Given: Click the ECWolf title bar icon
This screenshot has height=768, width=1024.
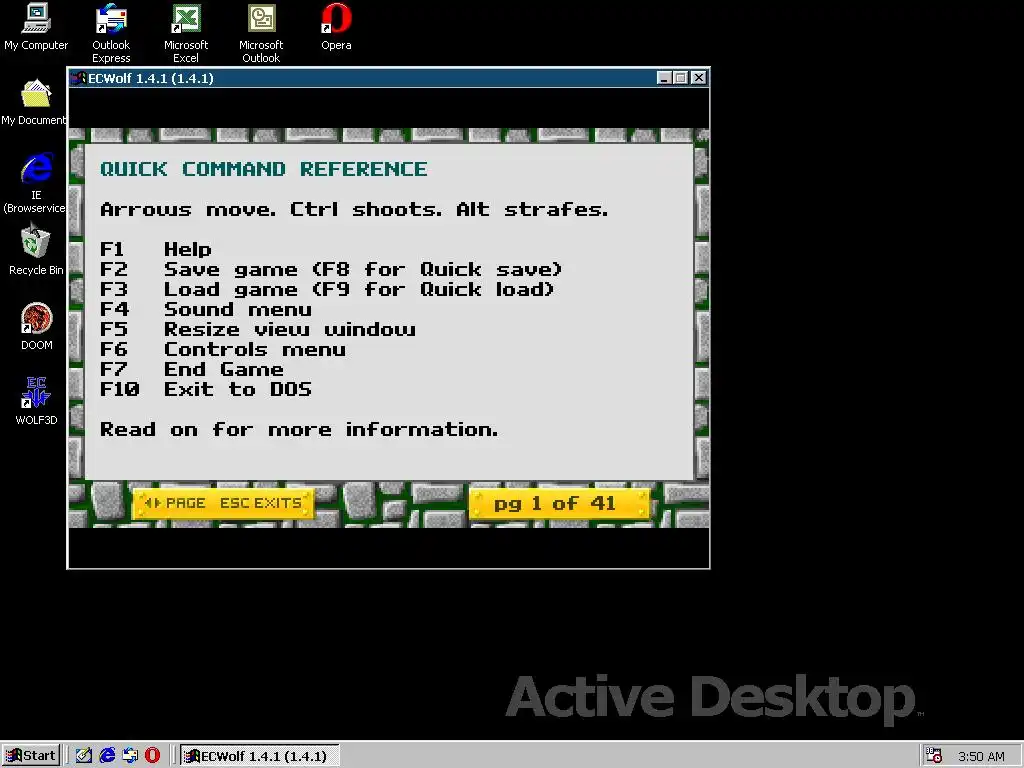Looking at the screenshot, I should click(79, 78).
